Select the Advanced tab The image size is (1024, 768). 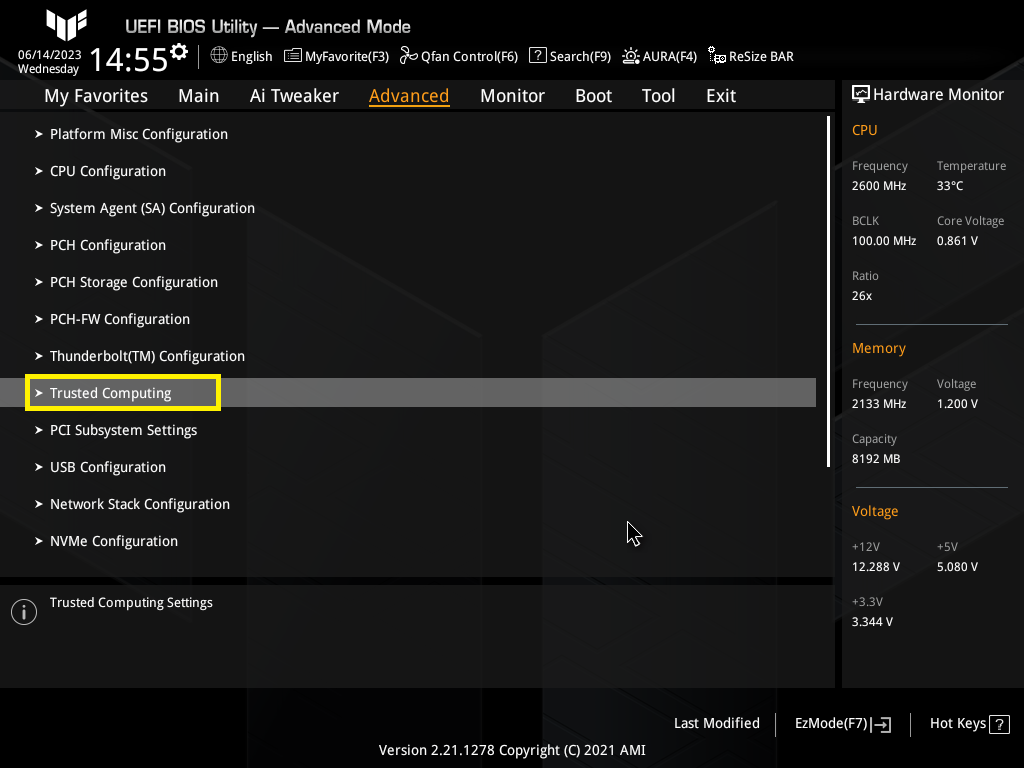pyautogui.click(x=409, y=96)
